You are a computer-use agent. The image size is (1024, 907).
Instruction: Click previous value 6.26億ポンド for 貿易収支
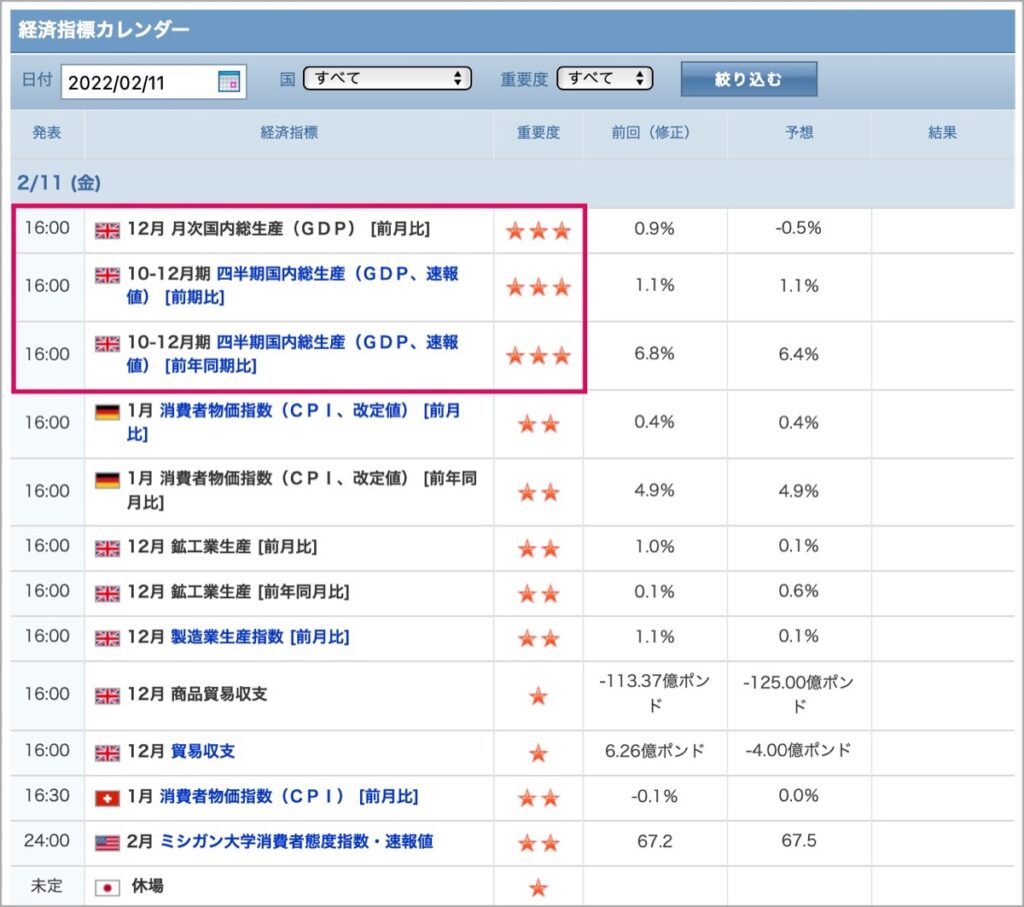654,751
